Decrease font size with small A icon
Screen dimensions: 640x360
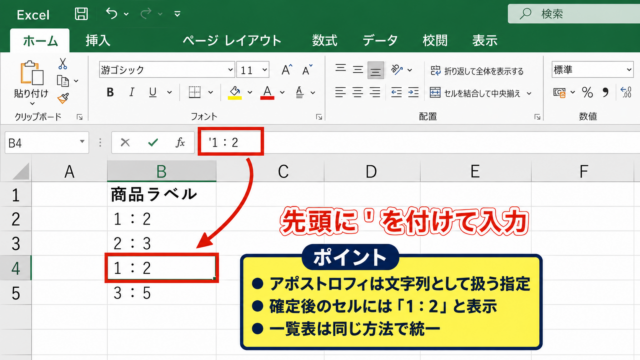307,70
